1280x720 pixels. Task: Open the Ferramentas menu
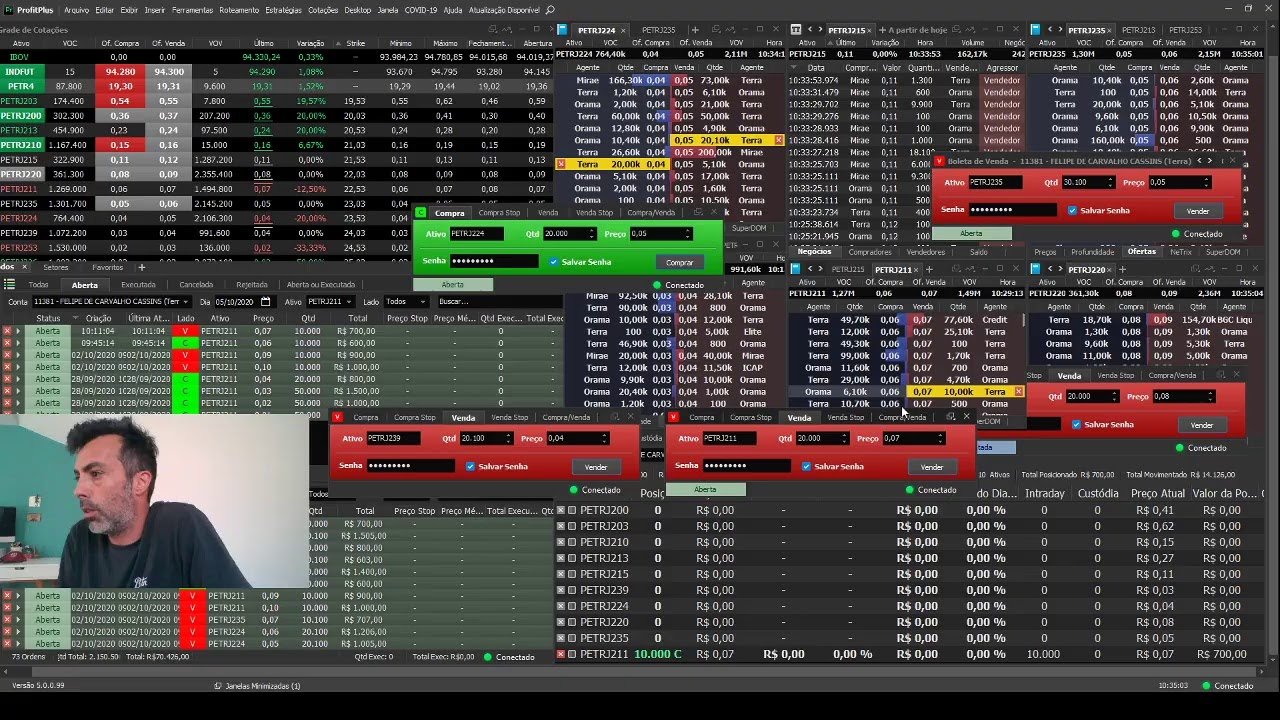click(192, 10)
